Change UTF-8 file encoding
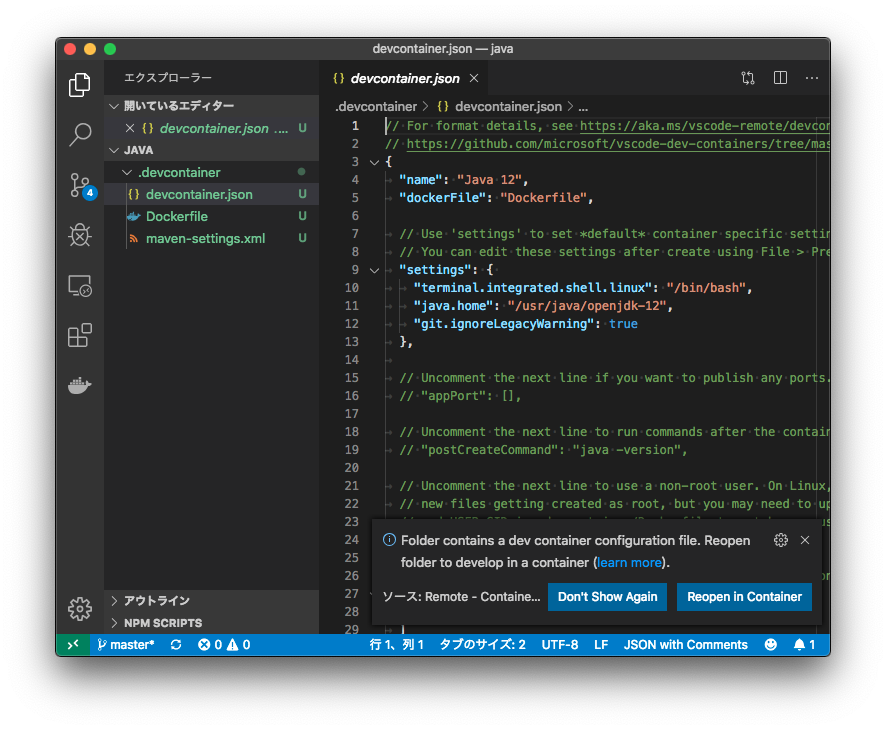Image resolution: width=886 pixels, height=730 pixels. point(559,645)
